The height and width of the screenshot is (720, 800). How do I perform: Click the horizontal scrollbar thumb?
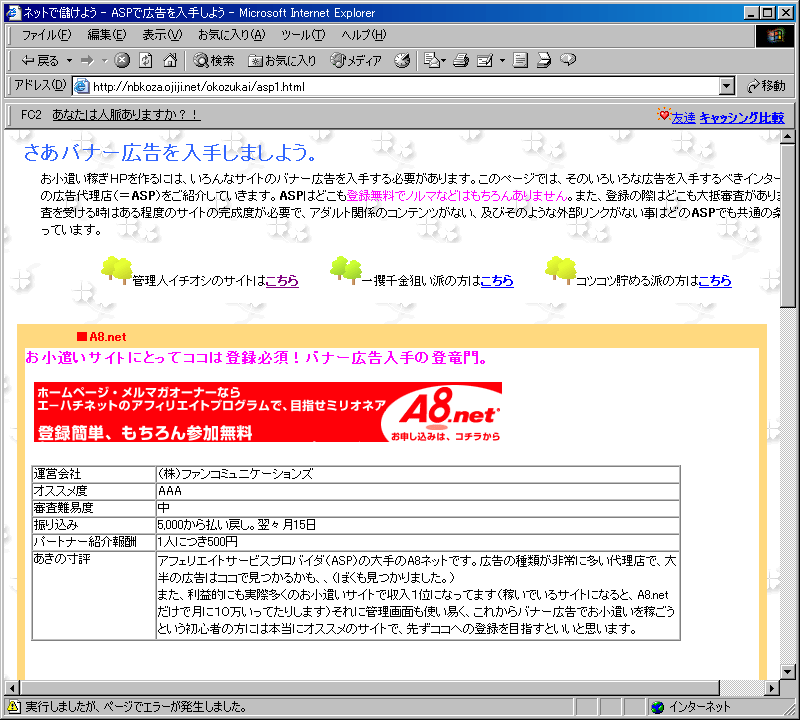click(x=369, y=688)
